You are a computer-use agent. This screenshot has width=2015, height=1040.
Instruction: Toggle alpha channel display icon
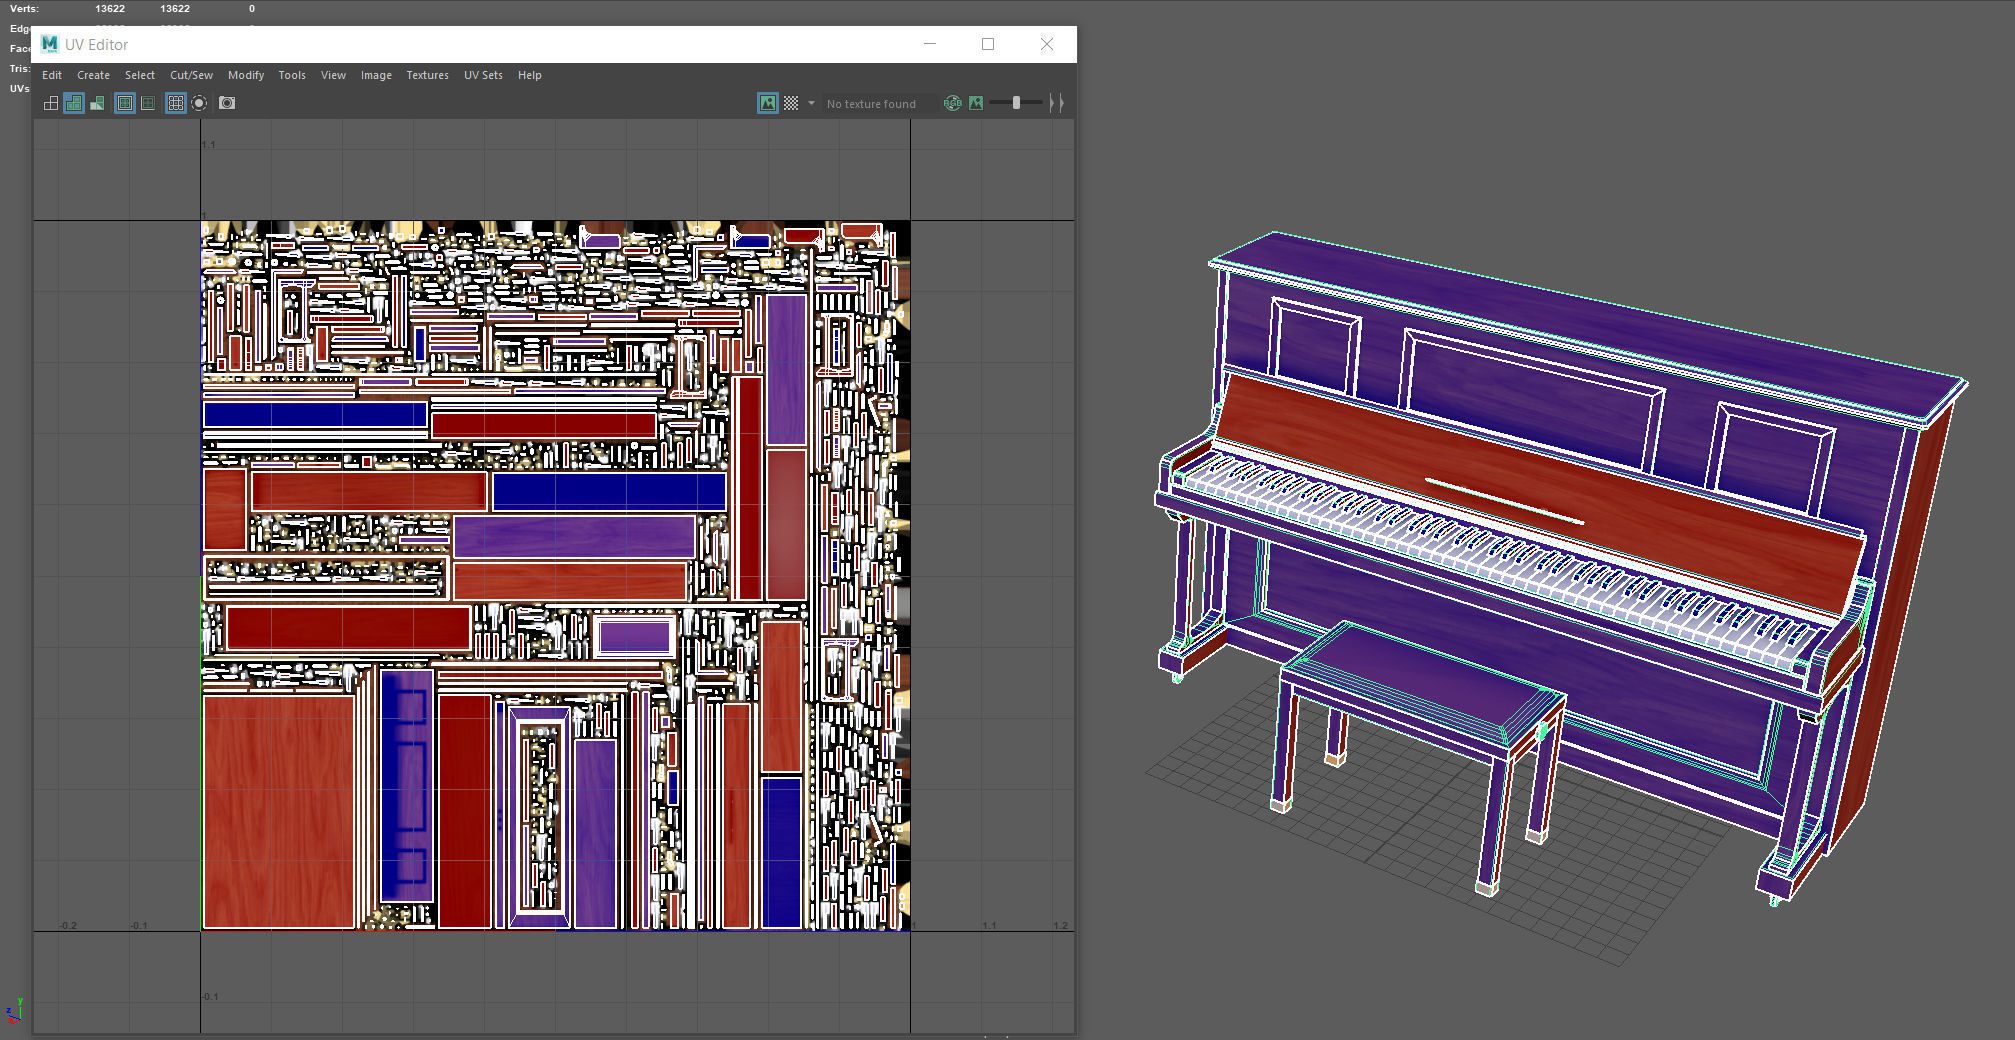[976, 103]
